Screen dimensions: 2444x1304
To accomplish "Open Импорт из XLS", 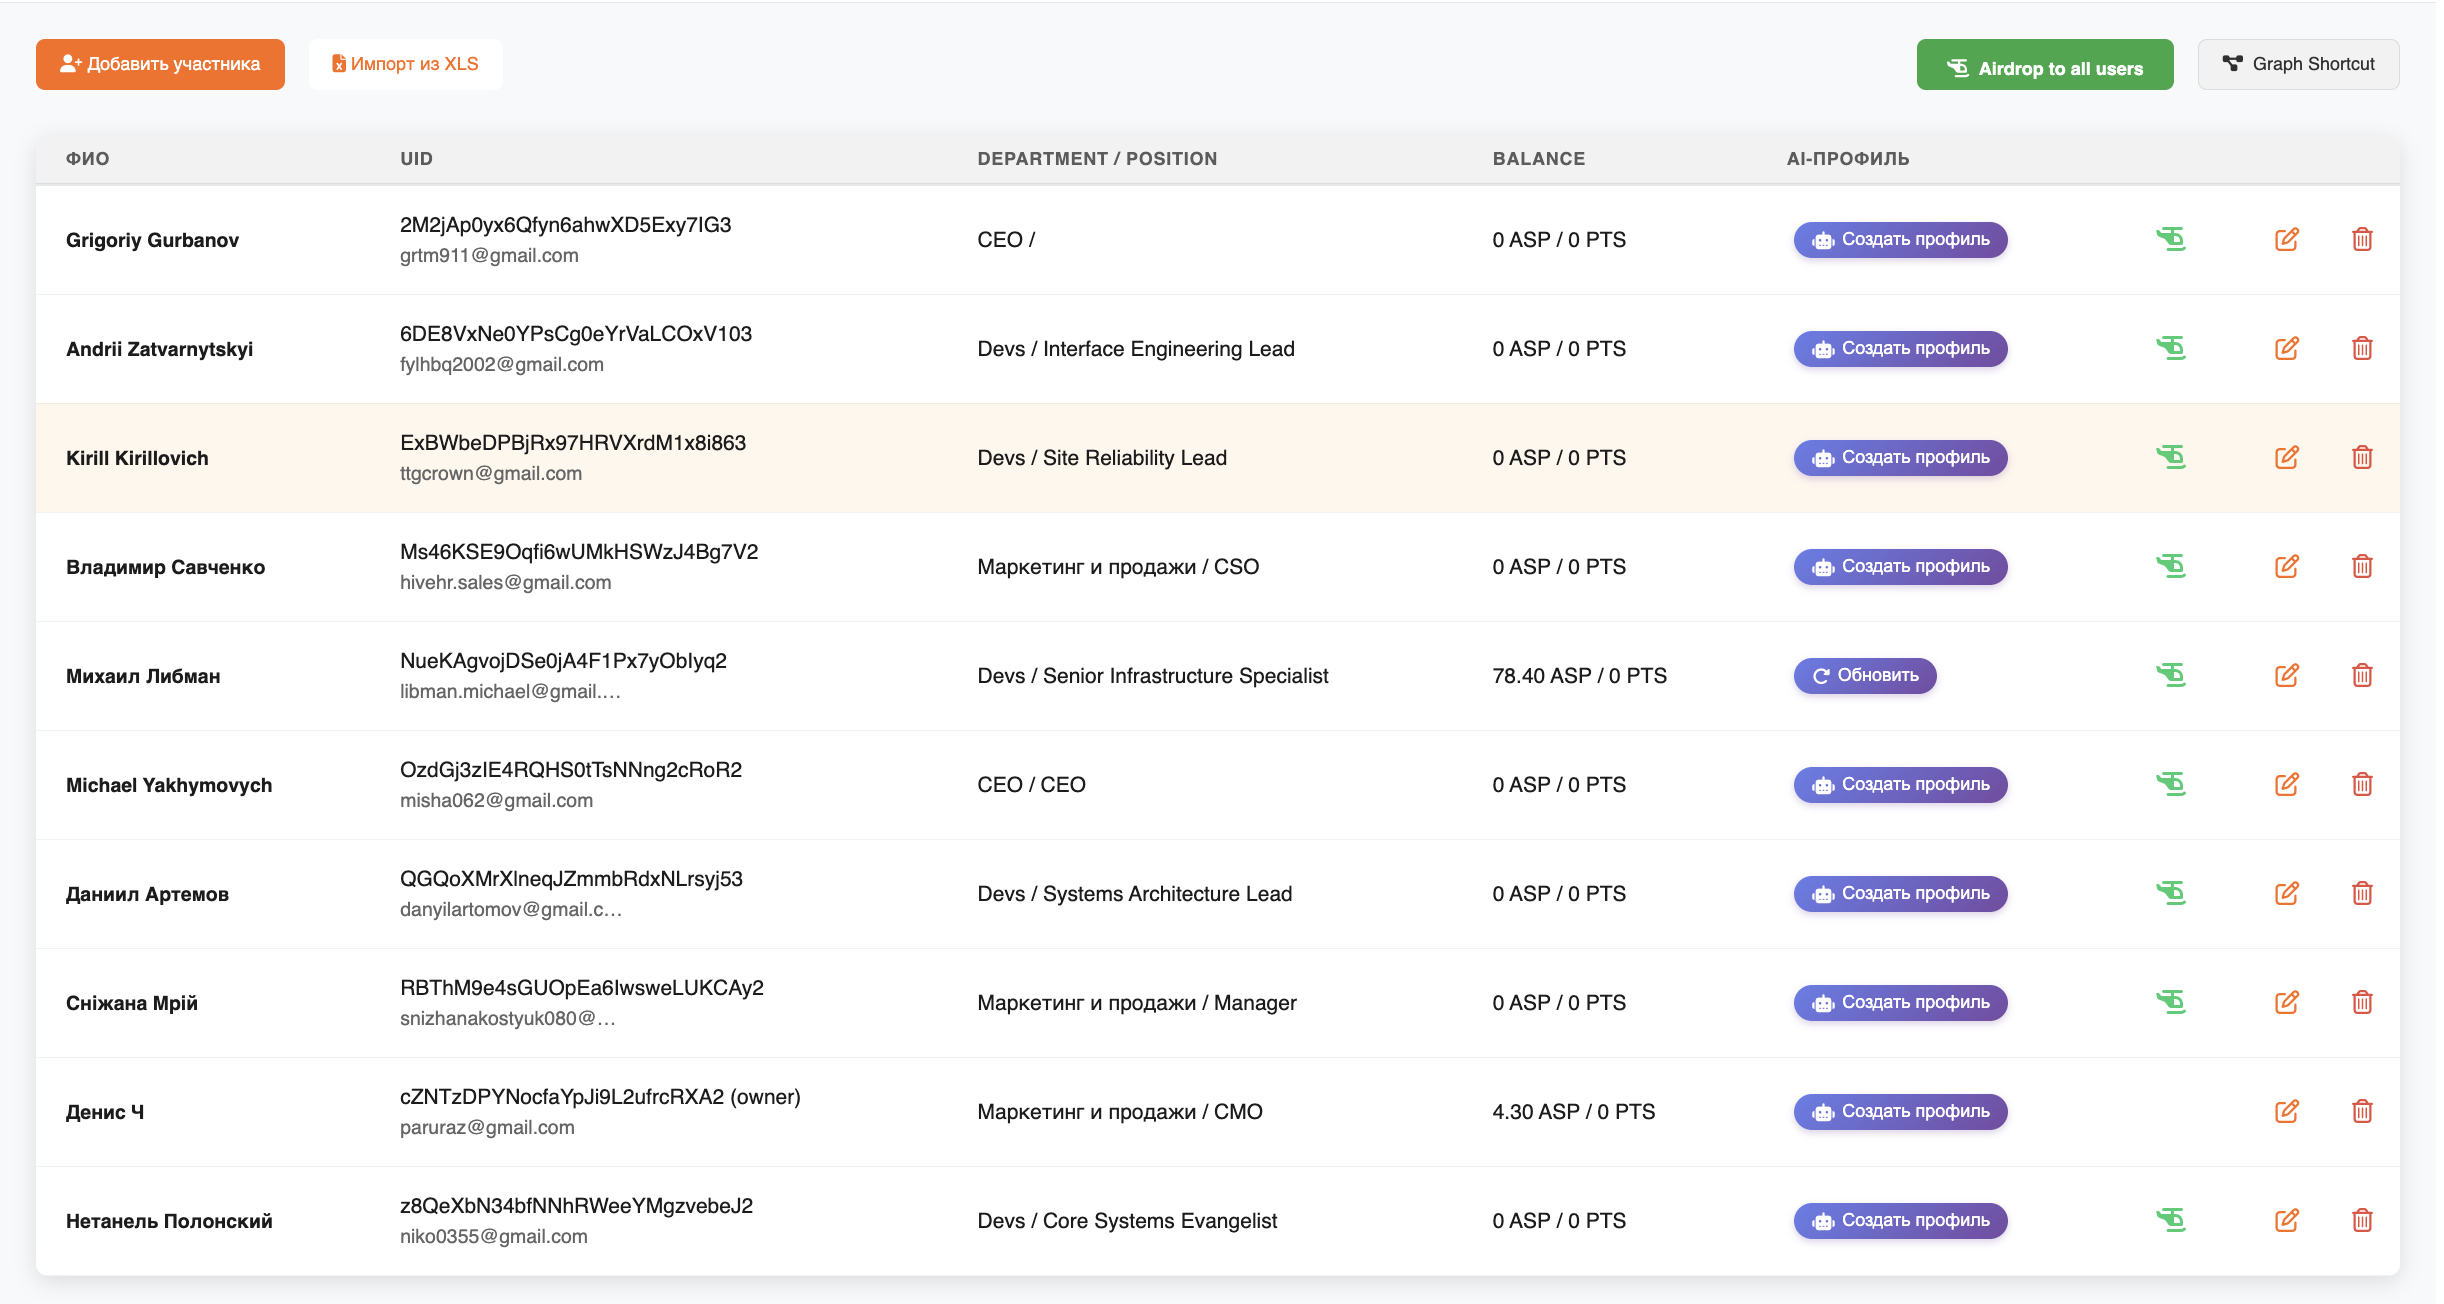I will (x=405, y=64).
